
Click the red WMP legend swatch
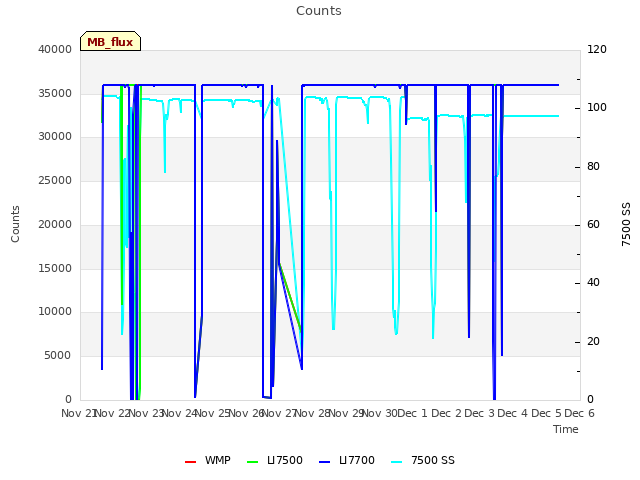pos(191,462)
